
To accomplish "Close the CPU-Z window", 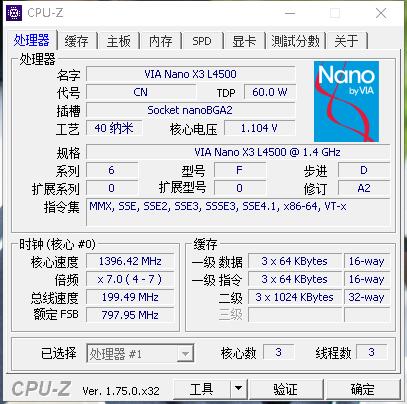I will (381, 13).
